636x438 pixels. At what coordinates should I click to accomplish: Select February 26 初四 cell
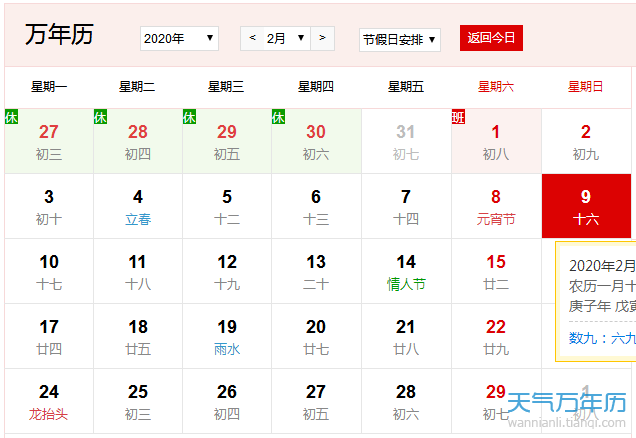tap(227, 401)
